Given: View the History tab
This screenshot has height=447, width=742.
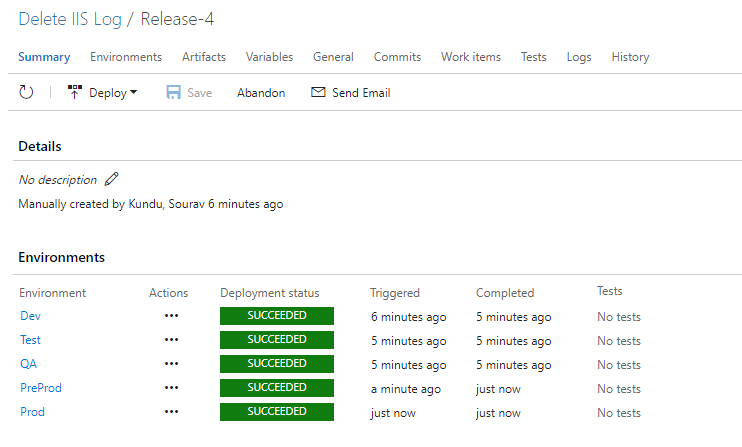Looking at the screenshot, I should [x=630, y=57].
